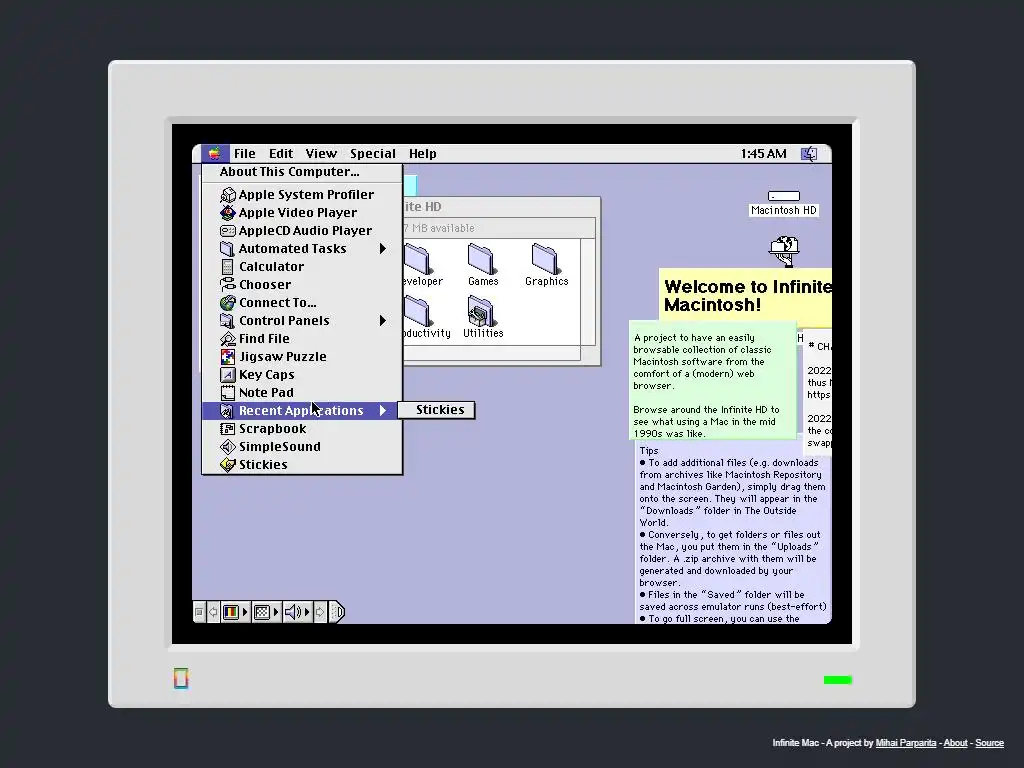1024x768 pixels.
Task: Click the Infinite HD window's vertical scrollbar
Action: point(588,291)
